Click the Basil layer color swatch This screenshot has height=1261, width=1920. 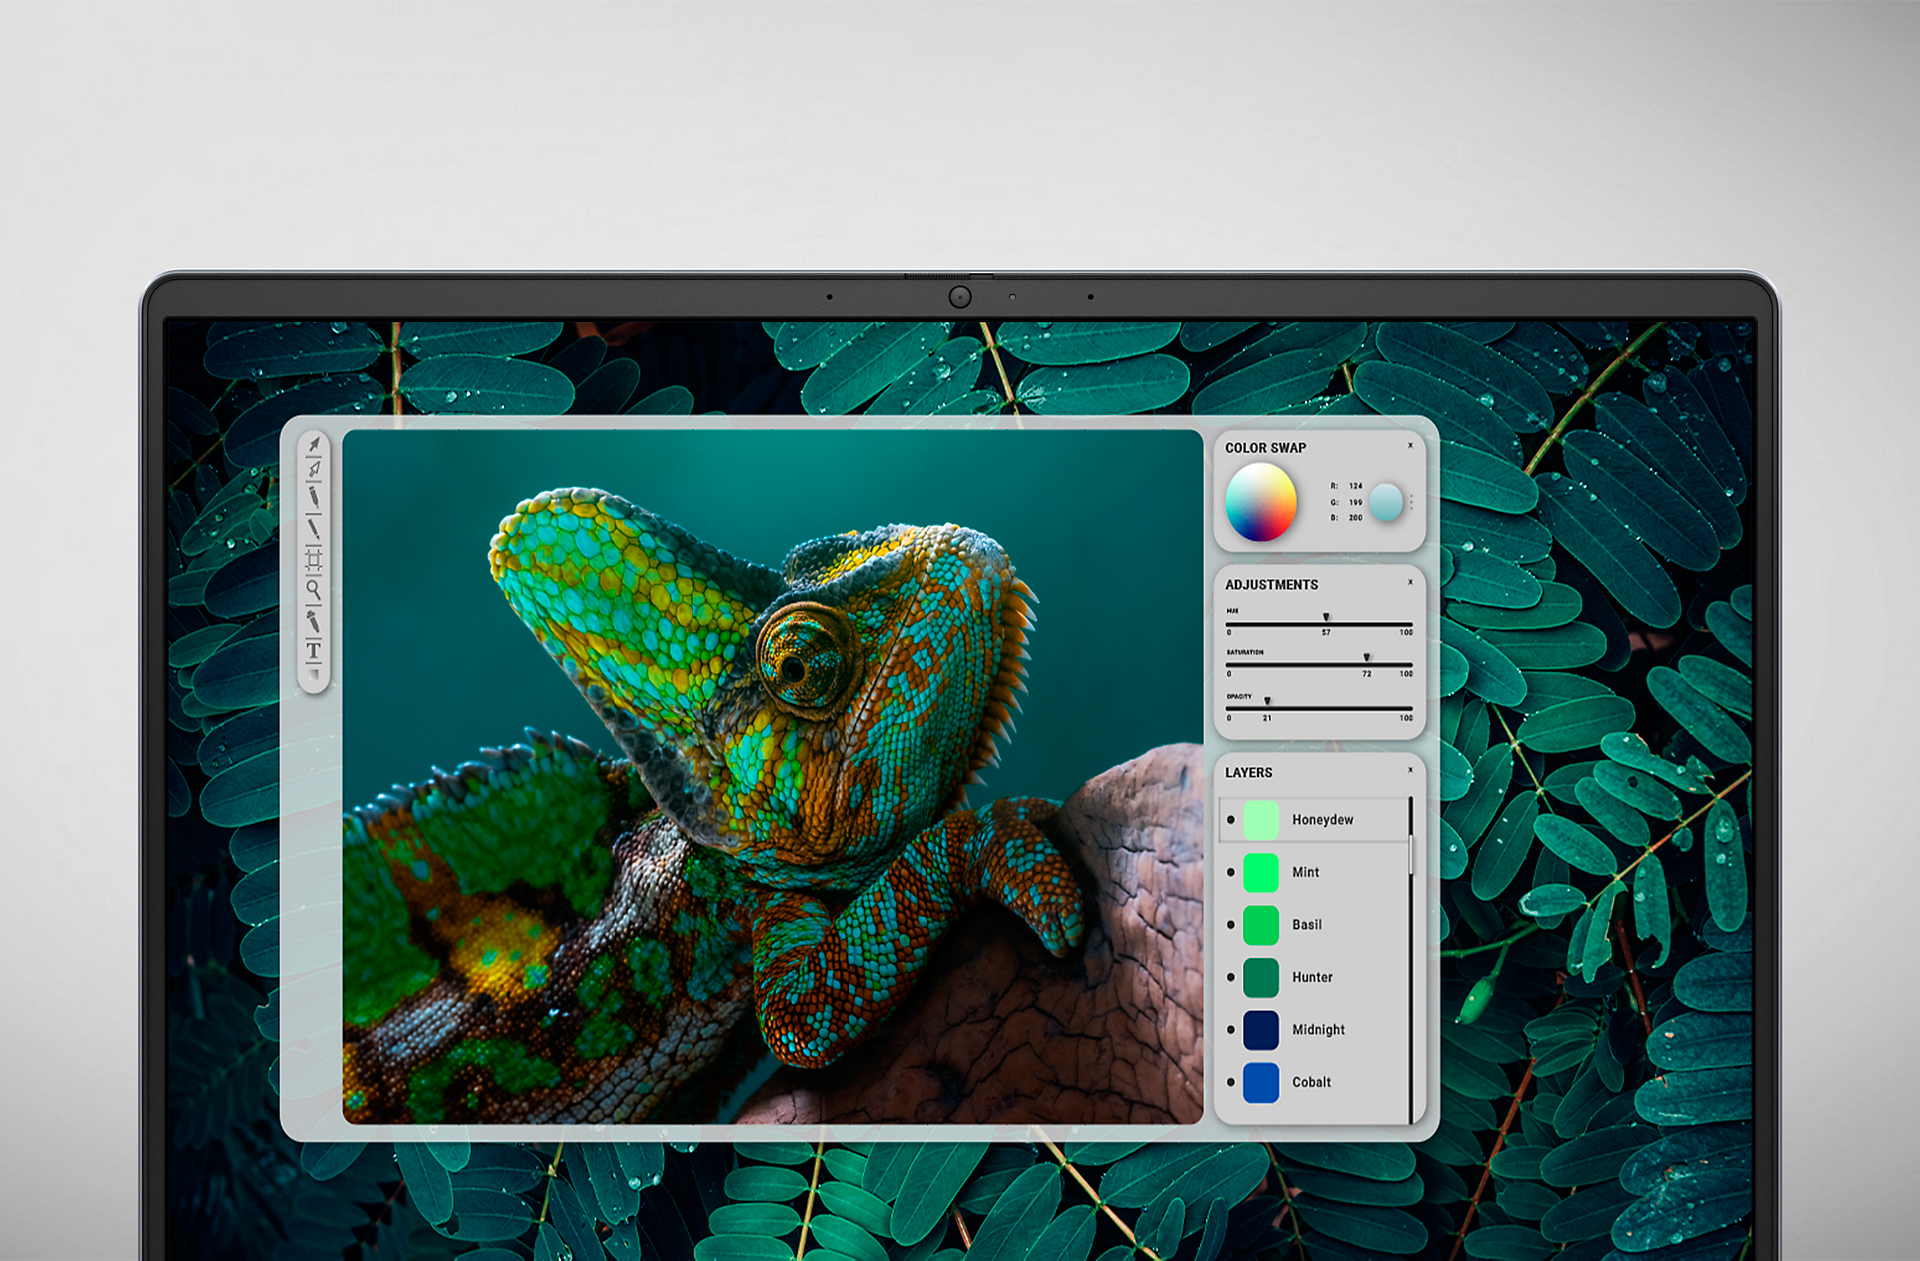pos(1260,925)
